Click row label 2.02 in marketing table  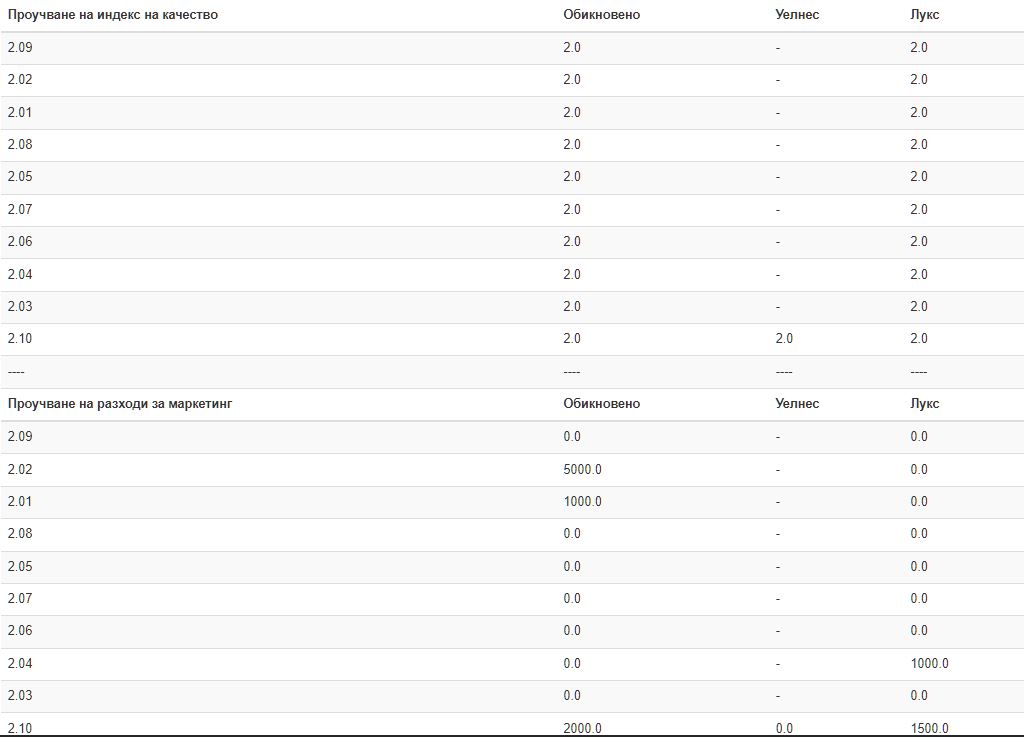(x=20, y=469)
